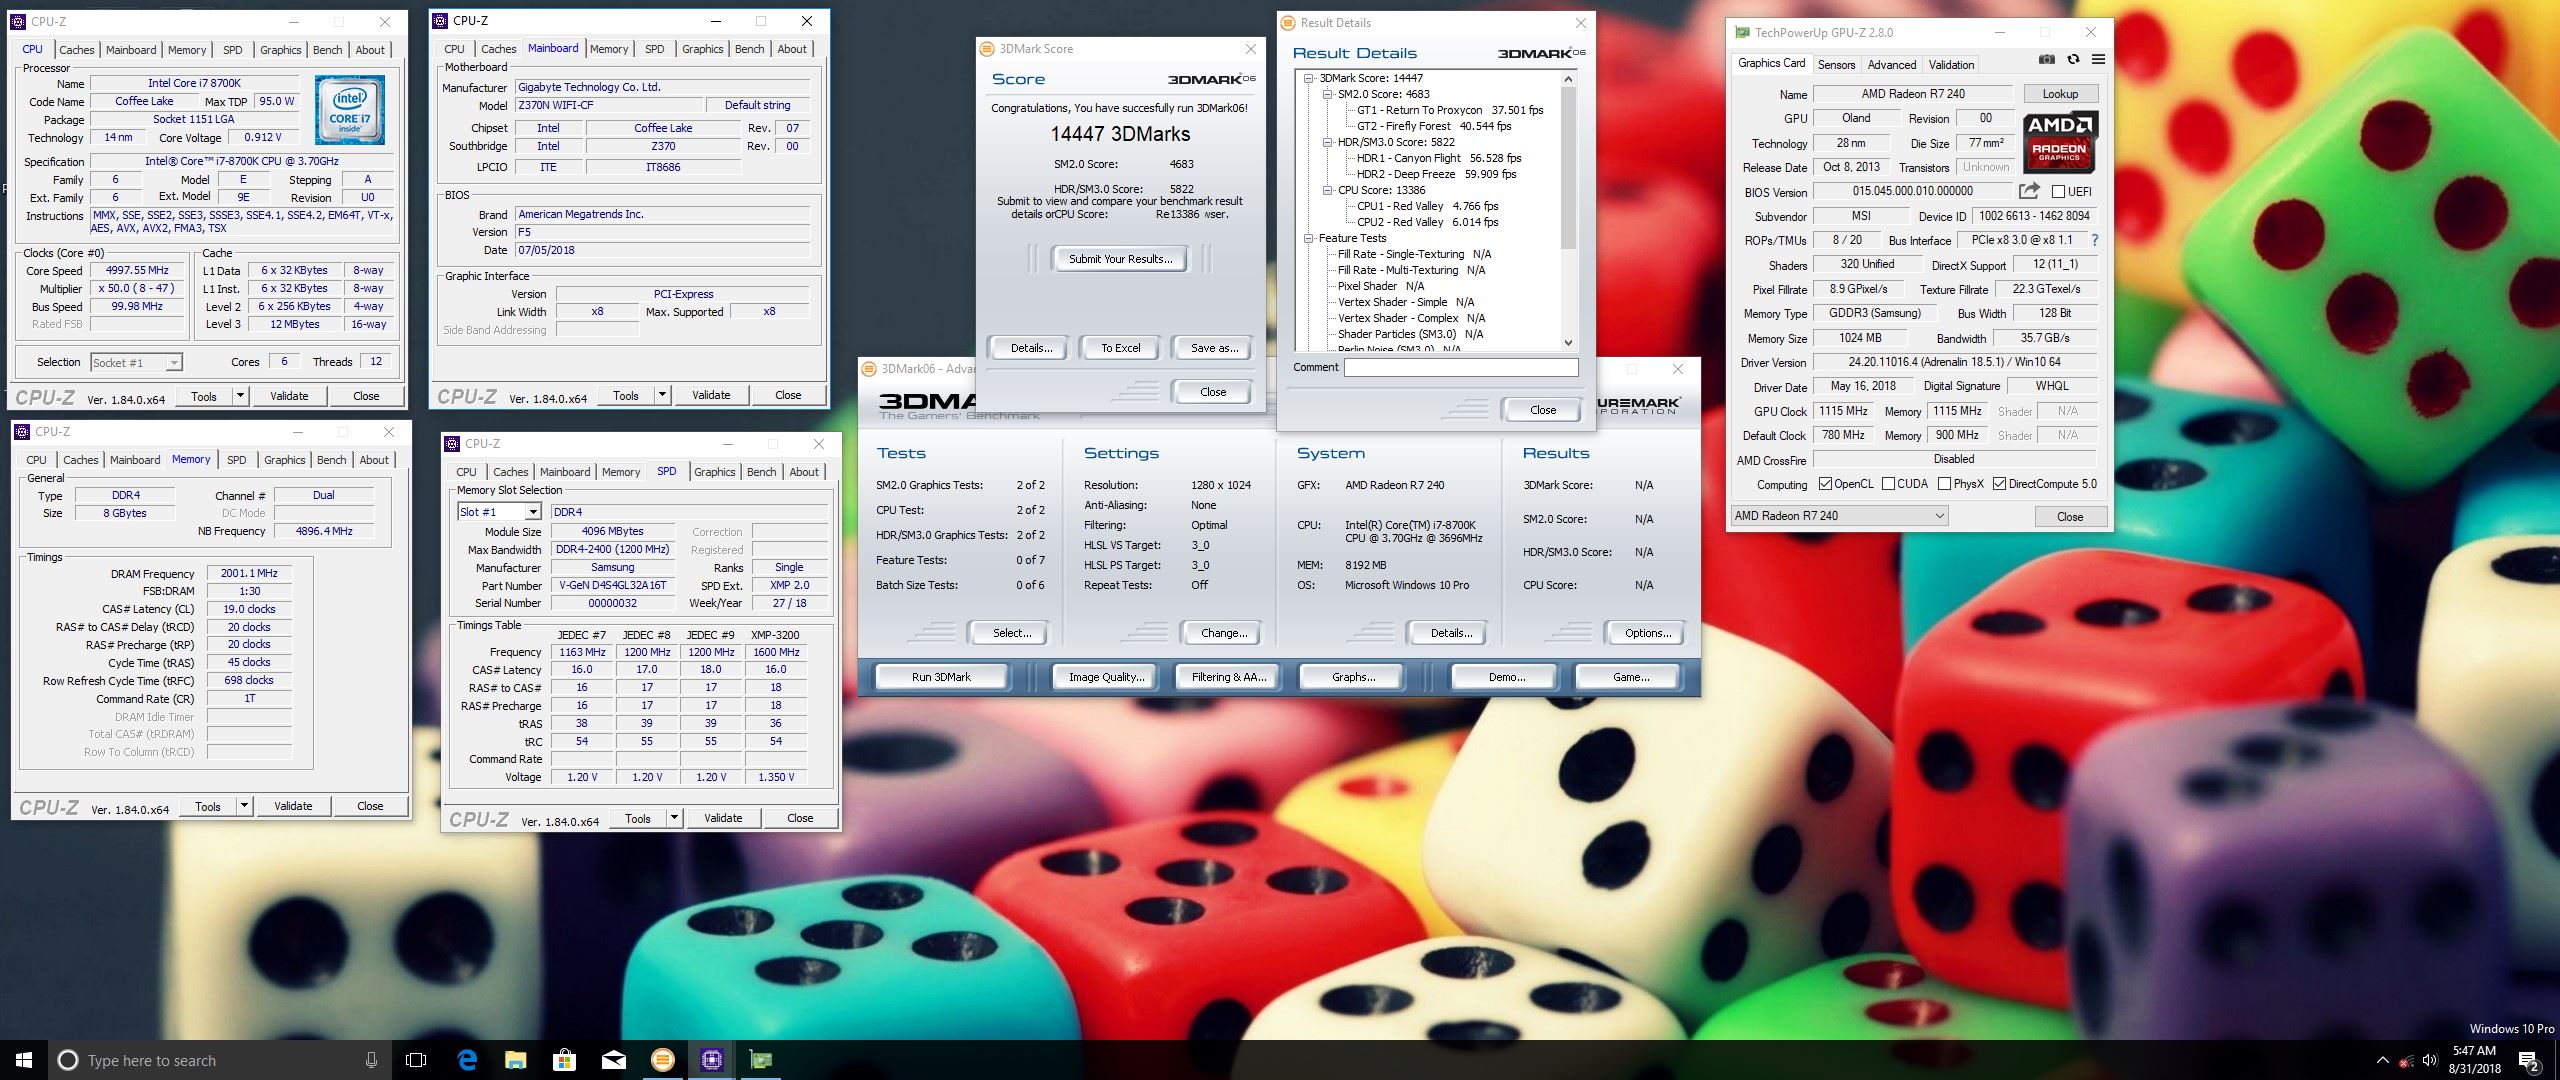Toggle the CUDA checkbox
This screenshot has width=2560, height=1080.
[1888, 484]
